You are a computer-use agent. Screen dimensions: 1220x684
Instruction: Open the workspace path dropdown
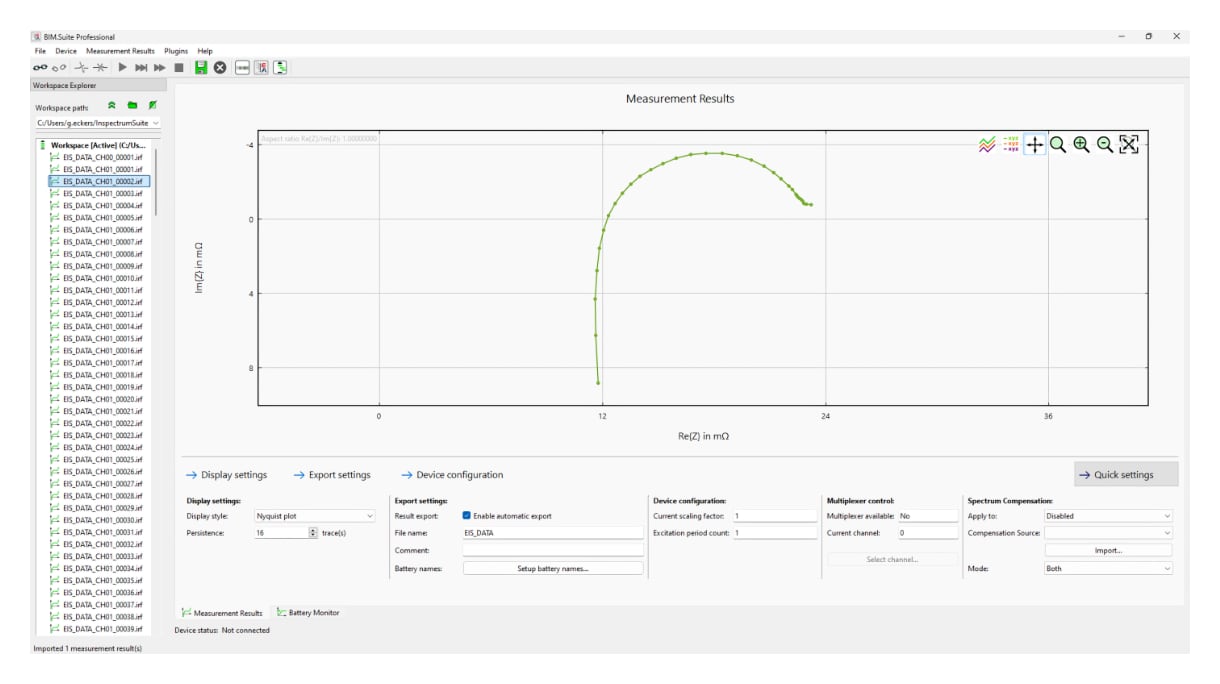coord(97,122)
